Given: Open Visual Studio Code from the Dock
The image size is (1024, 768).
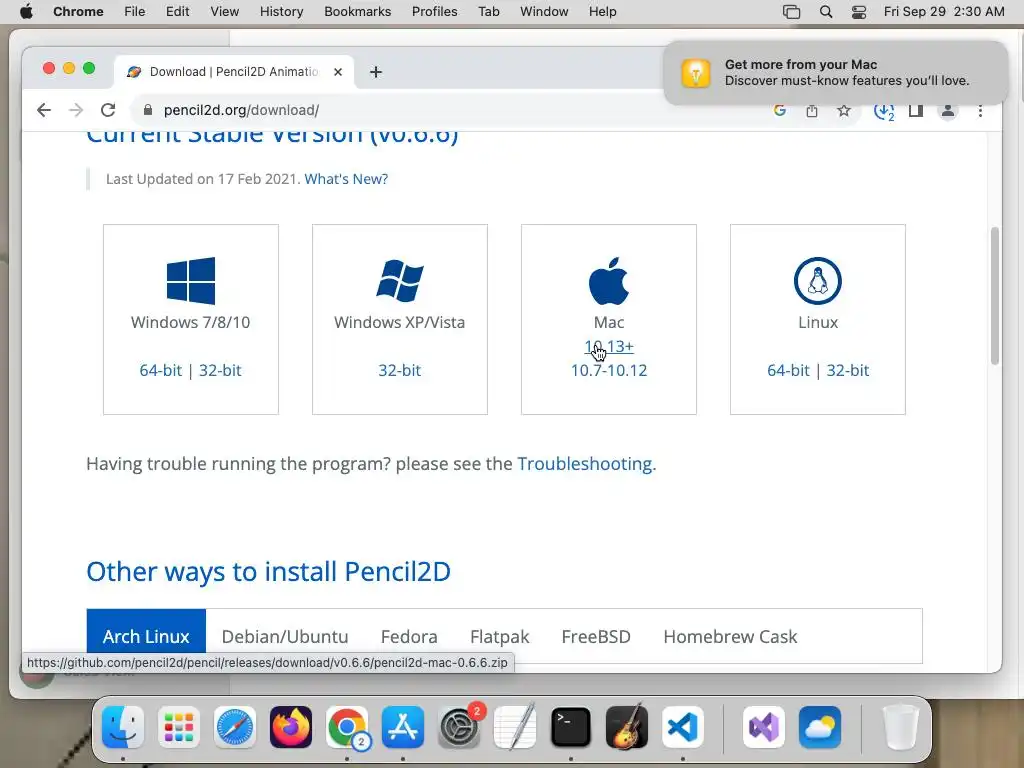Looking at the screenshot, I should click(x=682, y=727).
